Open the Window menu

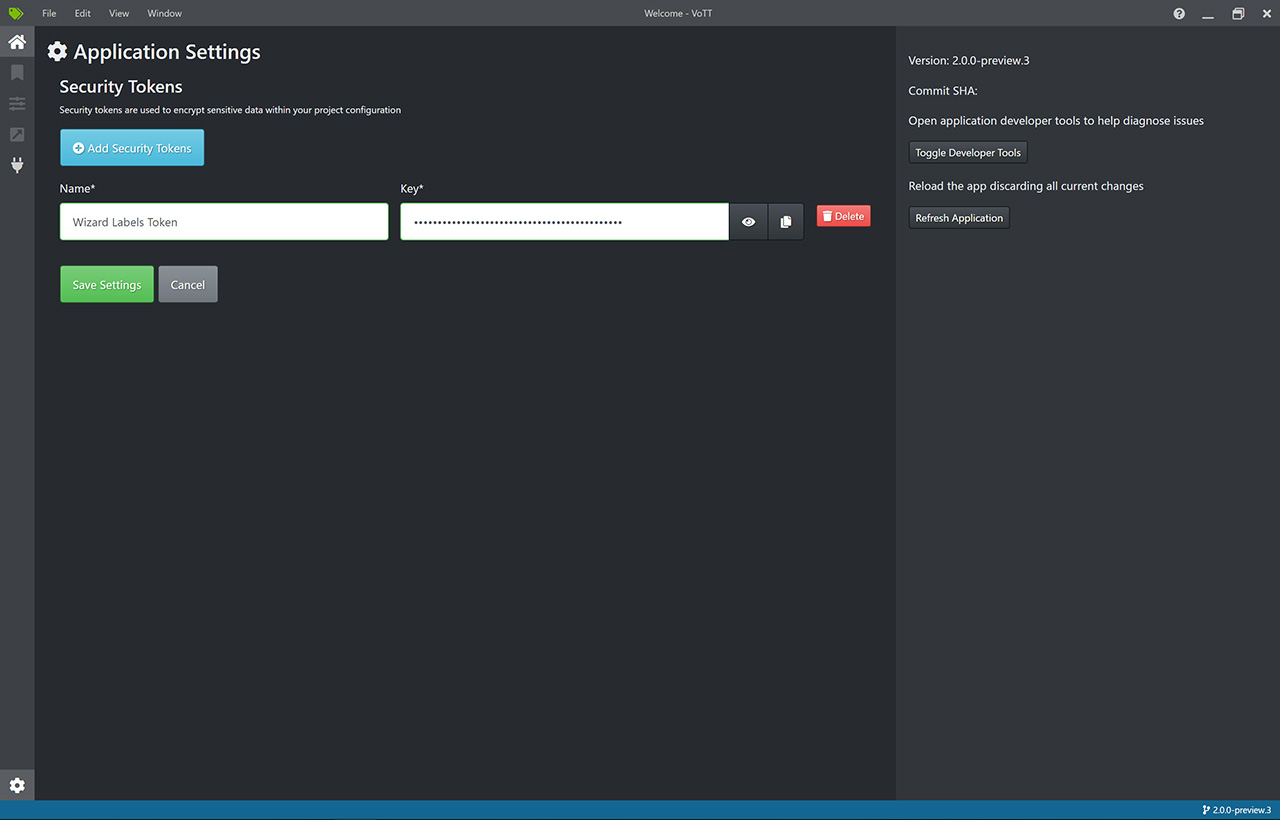point(164,13)
